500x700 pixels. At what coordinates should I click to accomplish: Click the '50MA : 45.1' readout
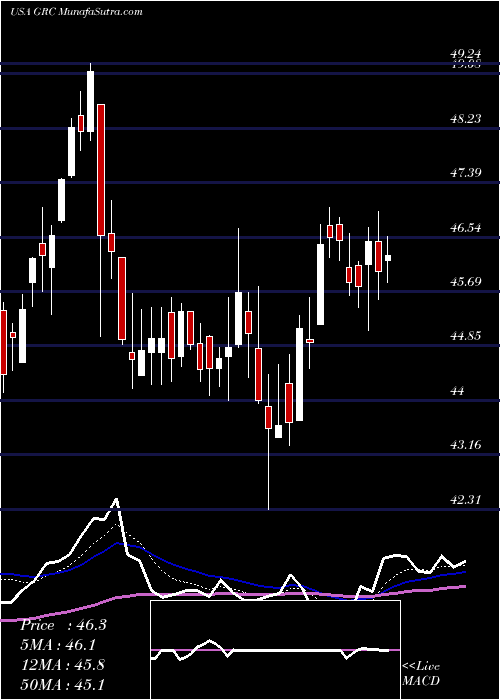pyautogui.click(x=63, y=684)
